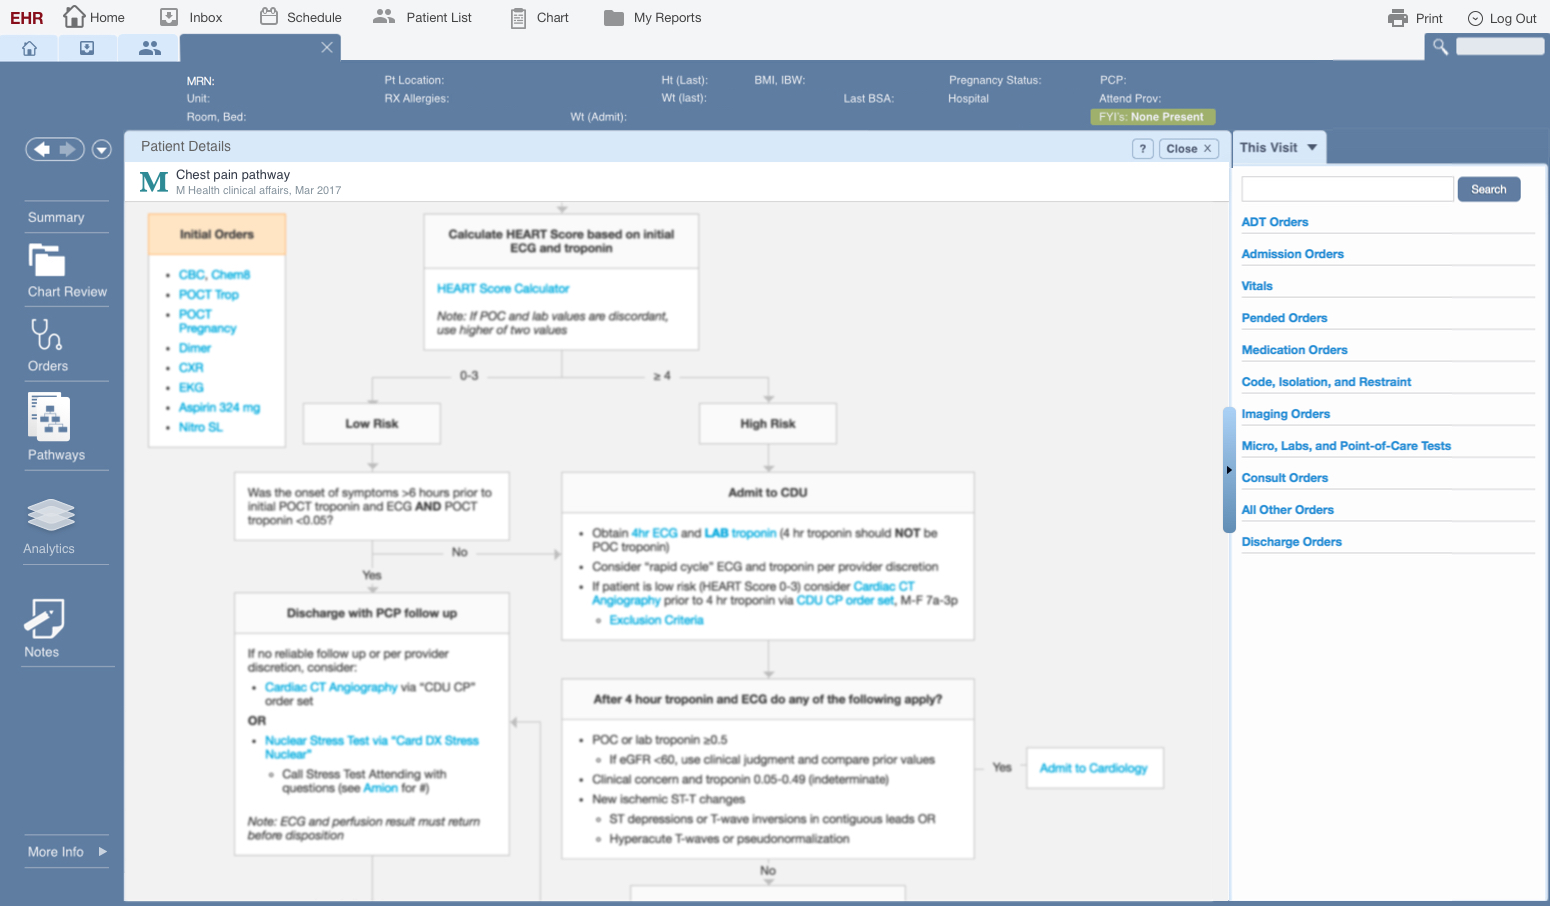Open Discharge Orders link
The width and height of the screenshot is (1550, 906).
[1291, 542]
